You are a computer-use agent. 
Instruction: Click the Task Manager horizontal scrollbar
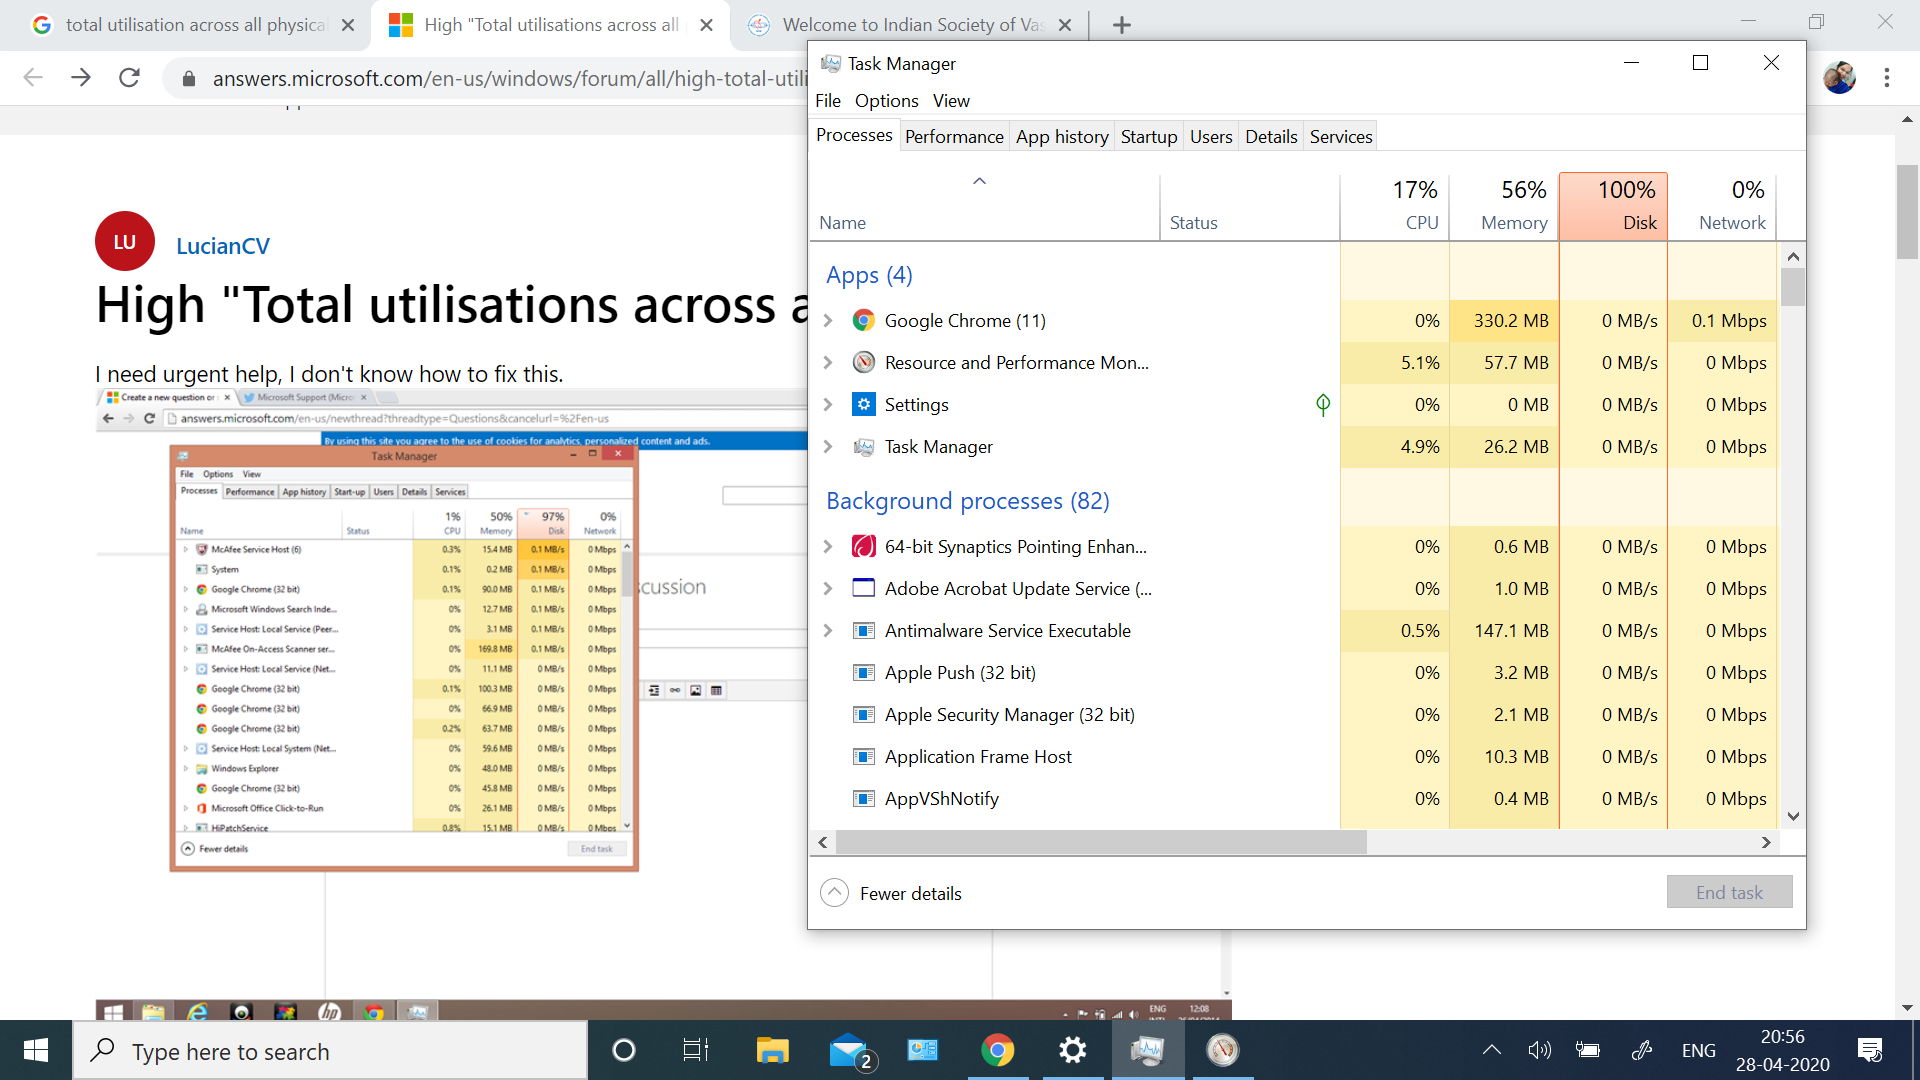(1101, 842)
